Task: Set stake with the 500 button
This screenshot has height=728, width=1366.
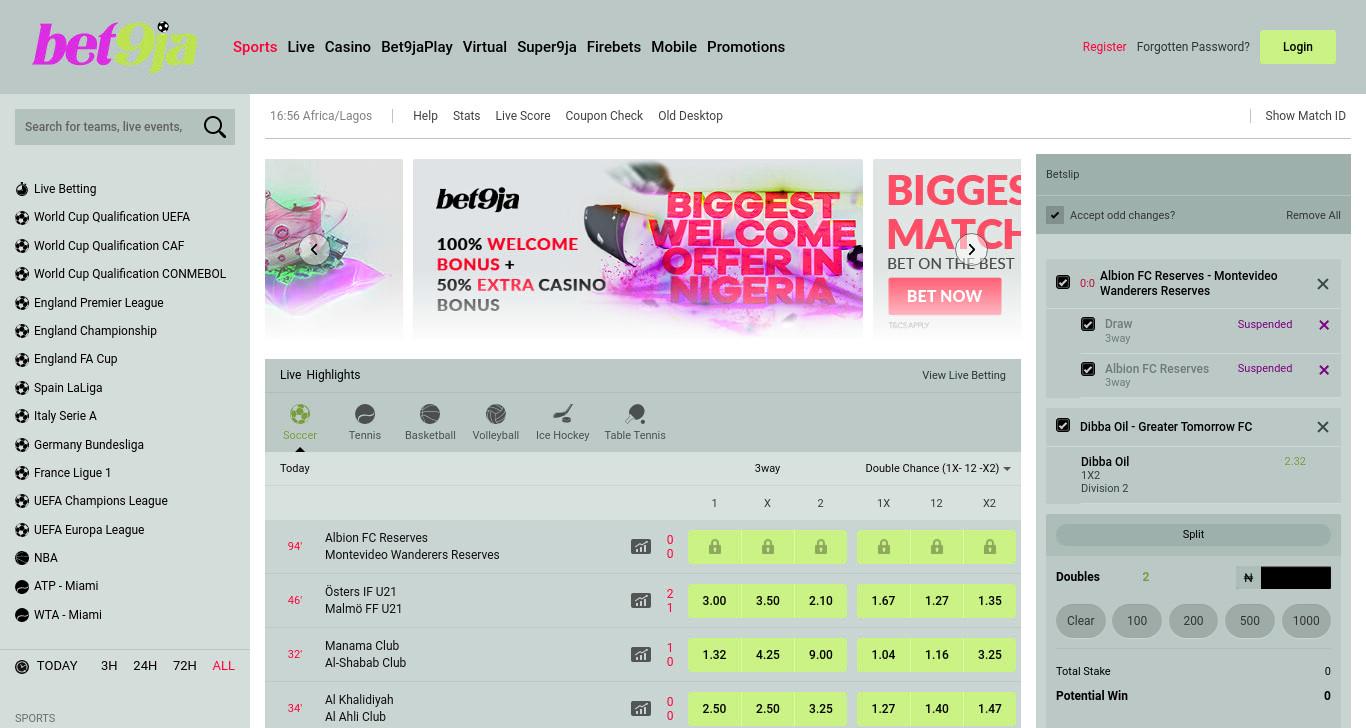Action: pos(1250,621)
